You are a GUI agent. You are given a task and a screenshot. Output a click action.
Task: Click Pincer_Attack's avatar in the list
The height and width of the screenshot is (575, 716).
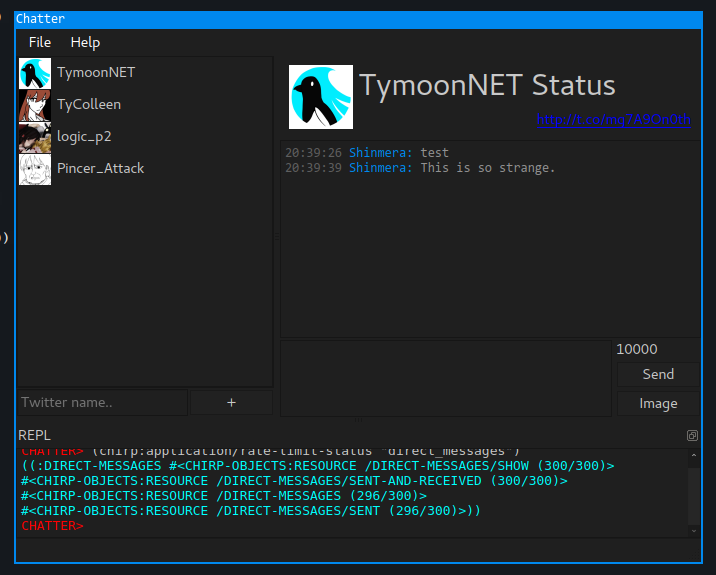pos(35,169)
